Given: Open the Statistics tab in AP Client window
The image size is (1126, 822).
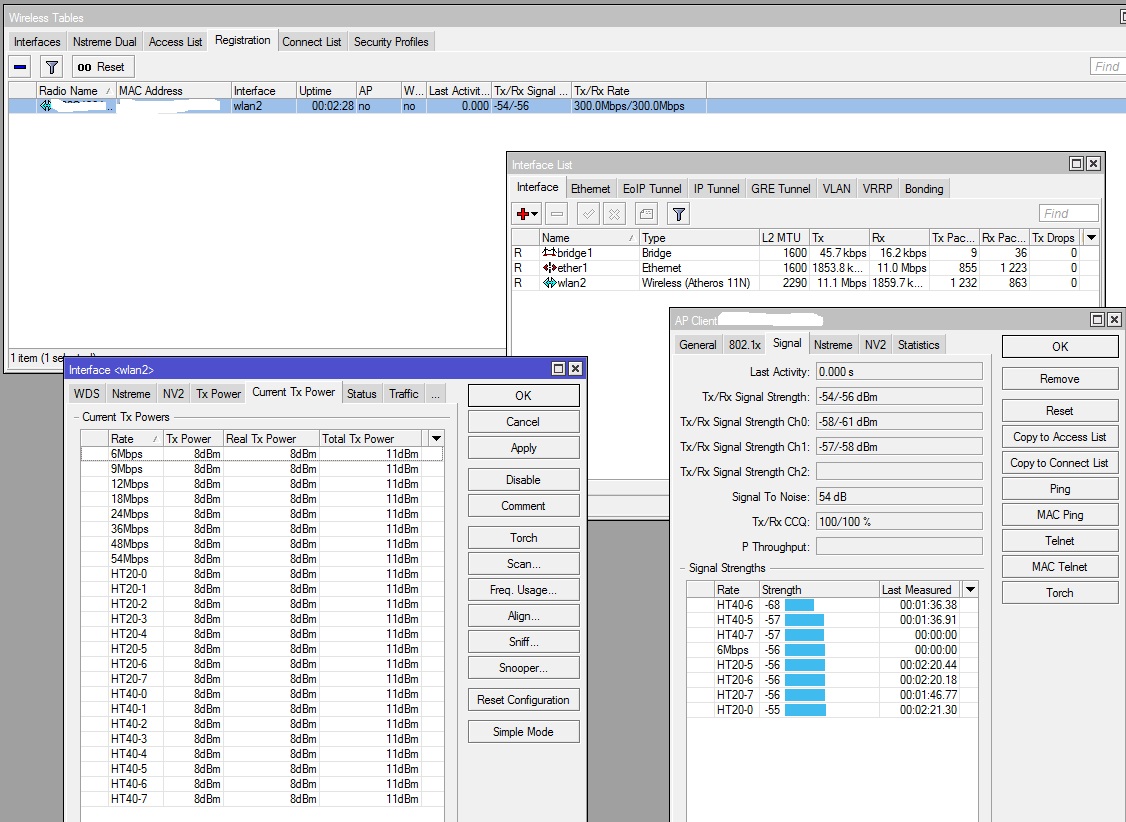Looking at the screenshot, I should (918, 345).
